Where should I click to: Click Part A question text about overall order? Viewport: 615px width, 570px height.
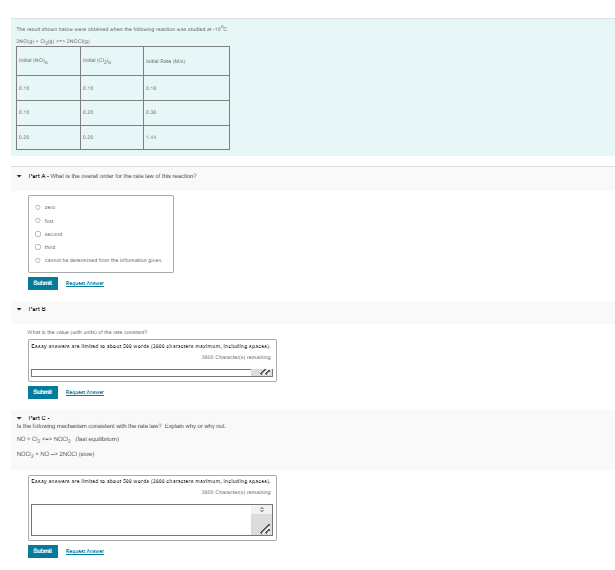(x=124, y=176)
